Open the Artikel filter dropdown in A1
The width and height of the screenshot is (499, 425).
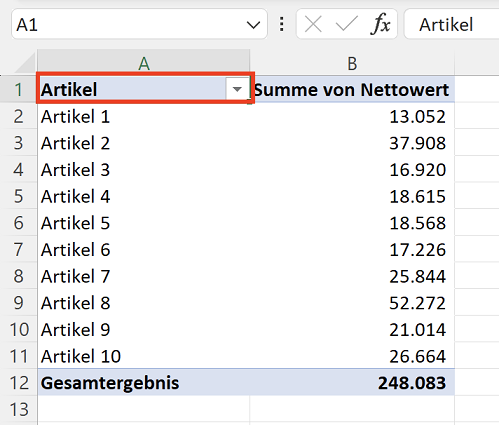[237, 89]
